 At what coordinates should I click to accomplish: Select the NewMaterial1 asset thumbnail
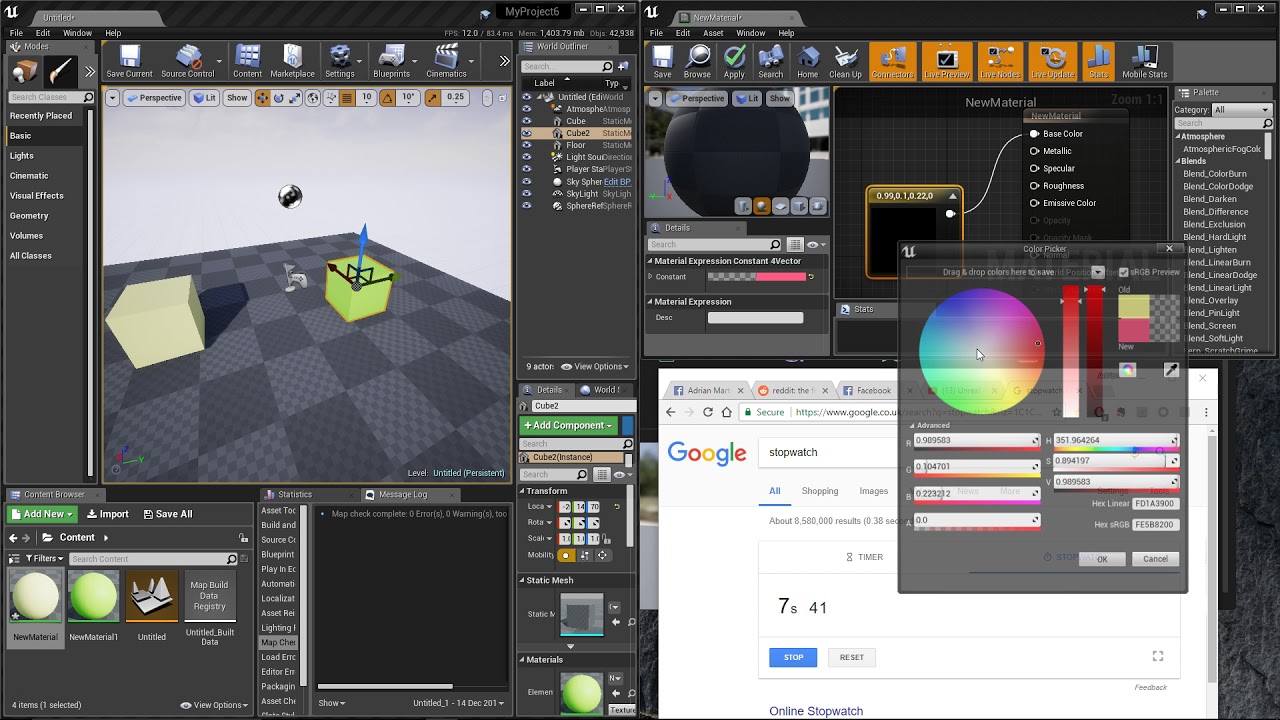[93, 597]
